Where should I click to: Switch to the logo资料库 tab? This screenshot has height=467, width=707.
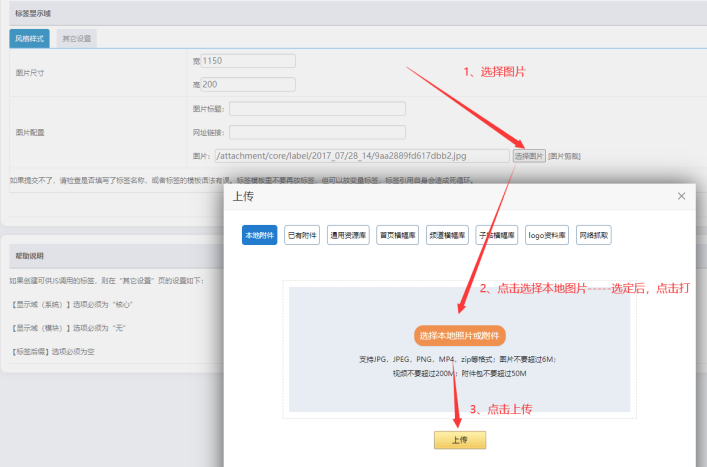click(x=547, y=236)
